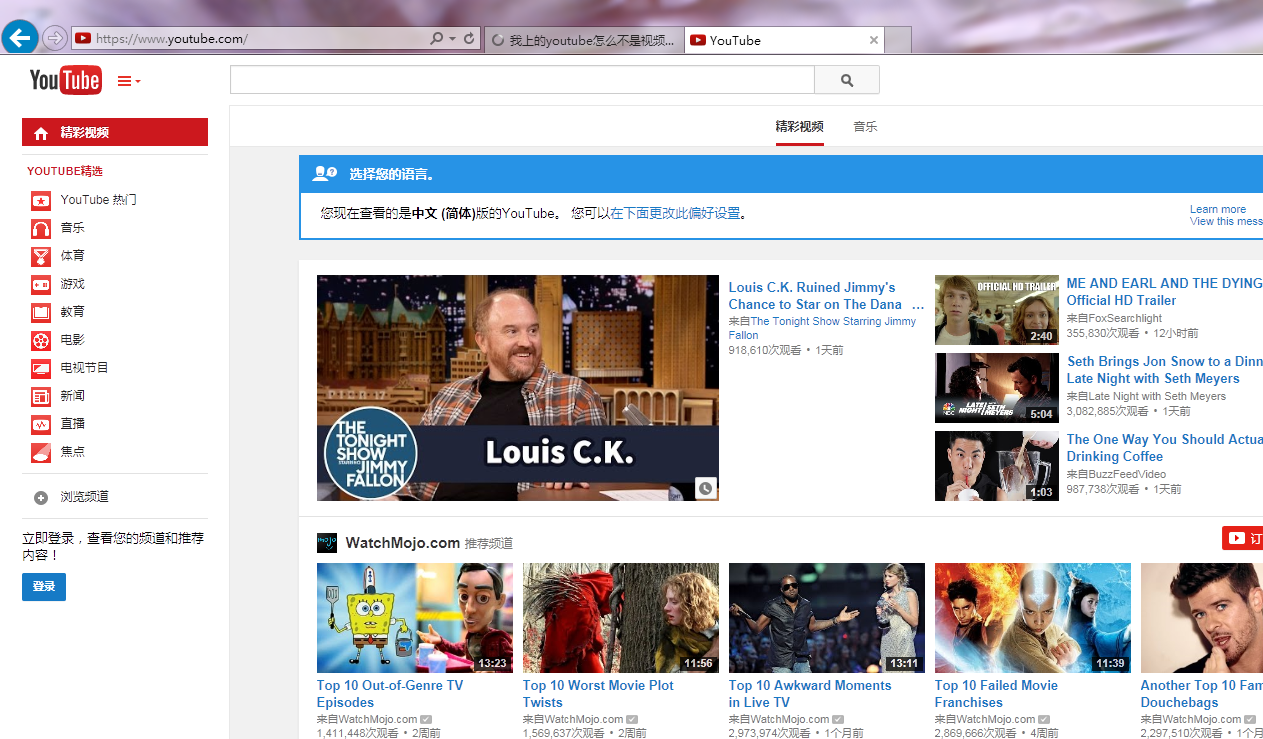Close the YouTube browser tab

click(874, 40)
